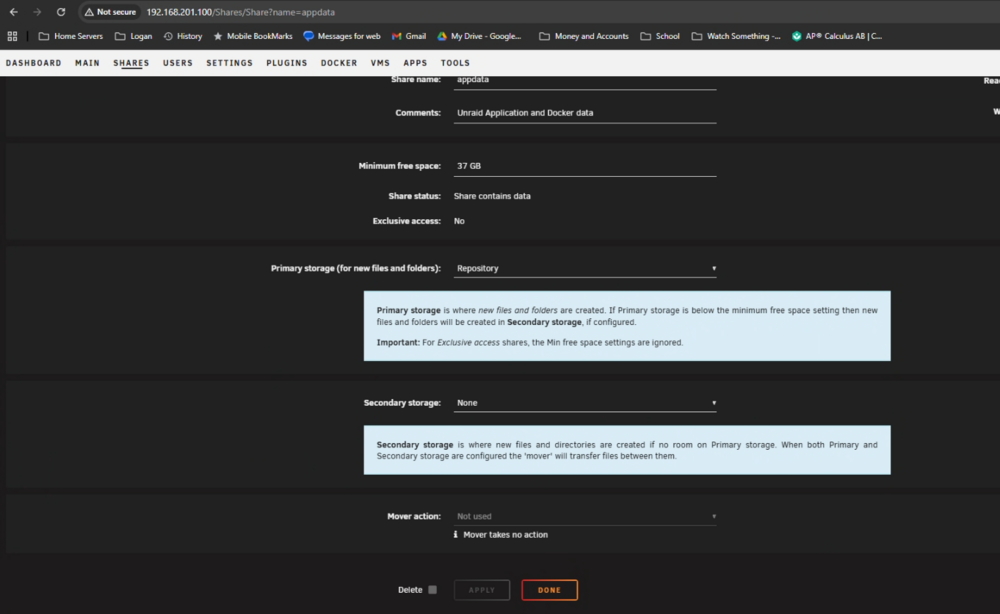Open the History bookmark
This screenshot has width=1000, height=614.
coord(183,36)
